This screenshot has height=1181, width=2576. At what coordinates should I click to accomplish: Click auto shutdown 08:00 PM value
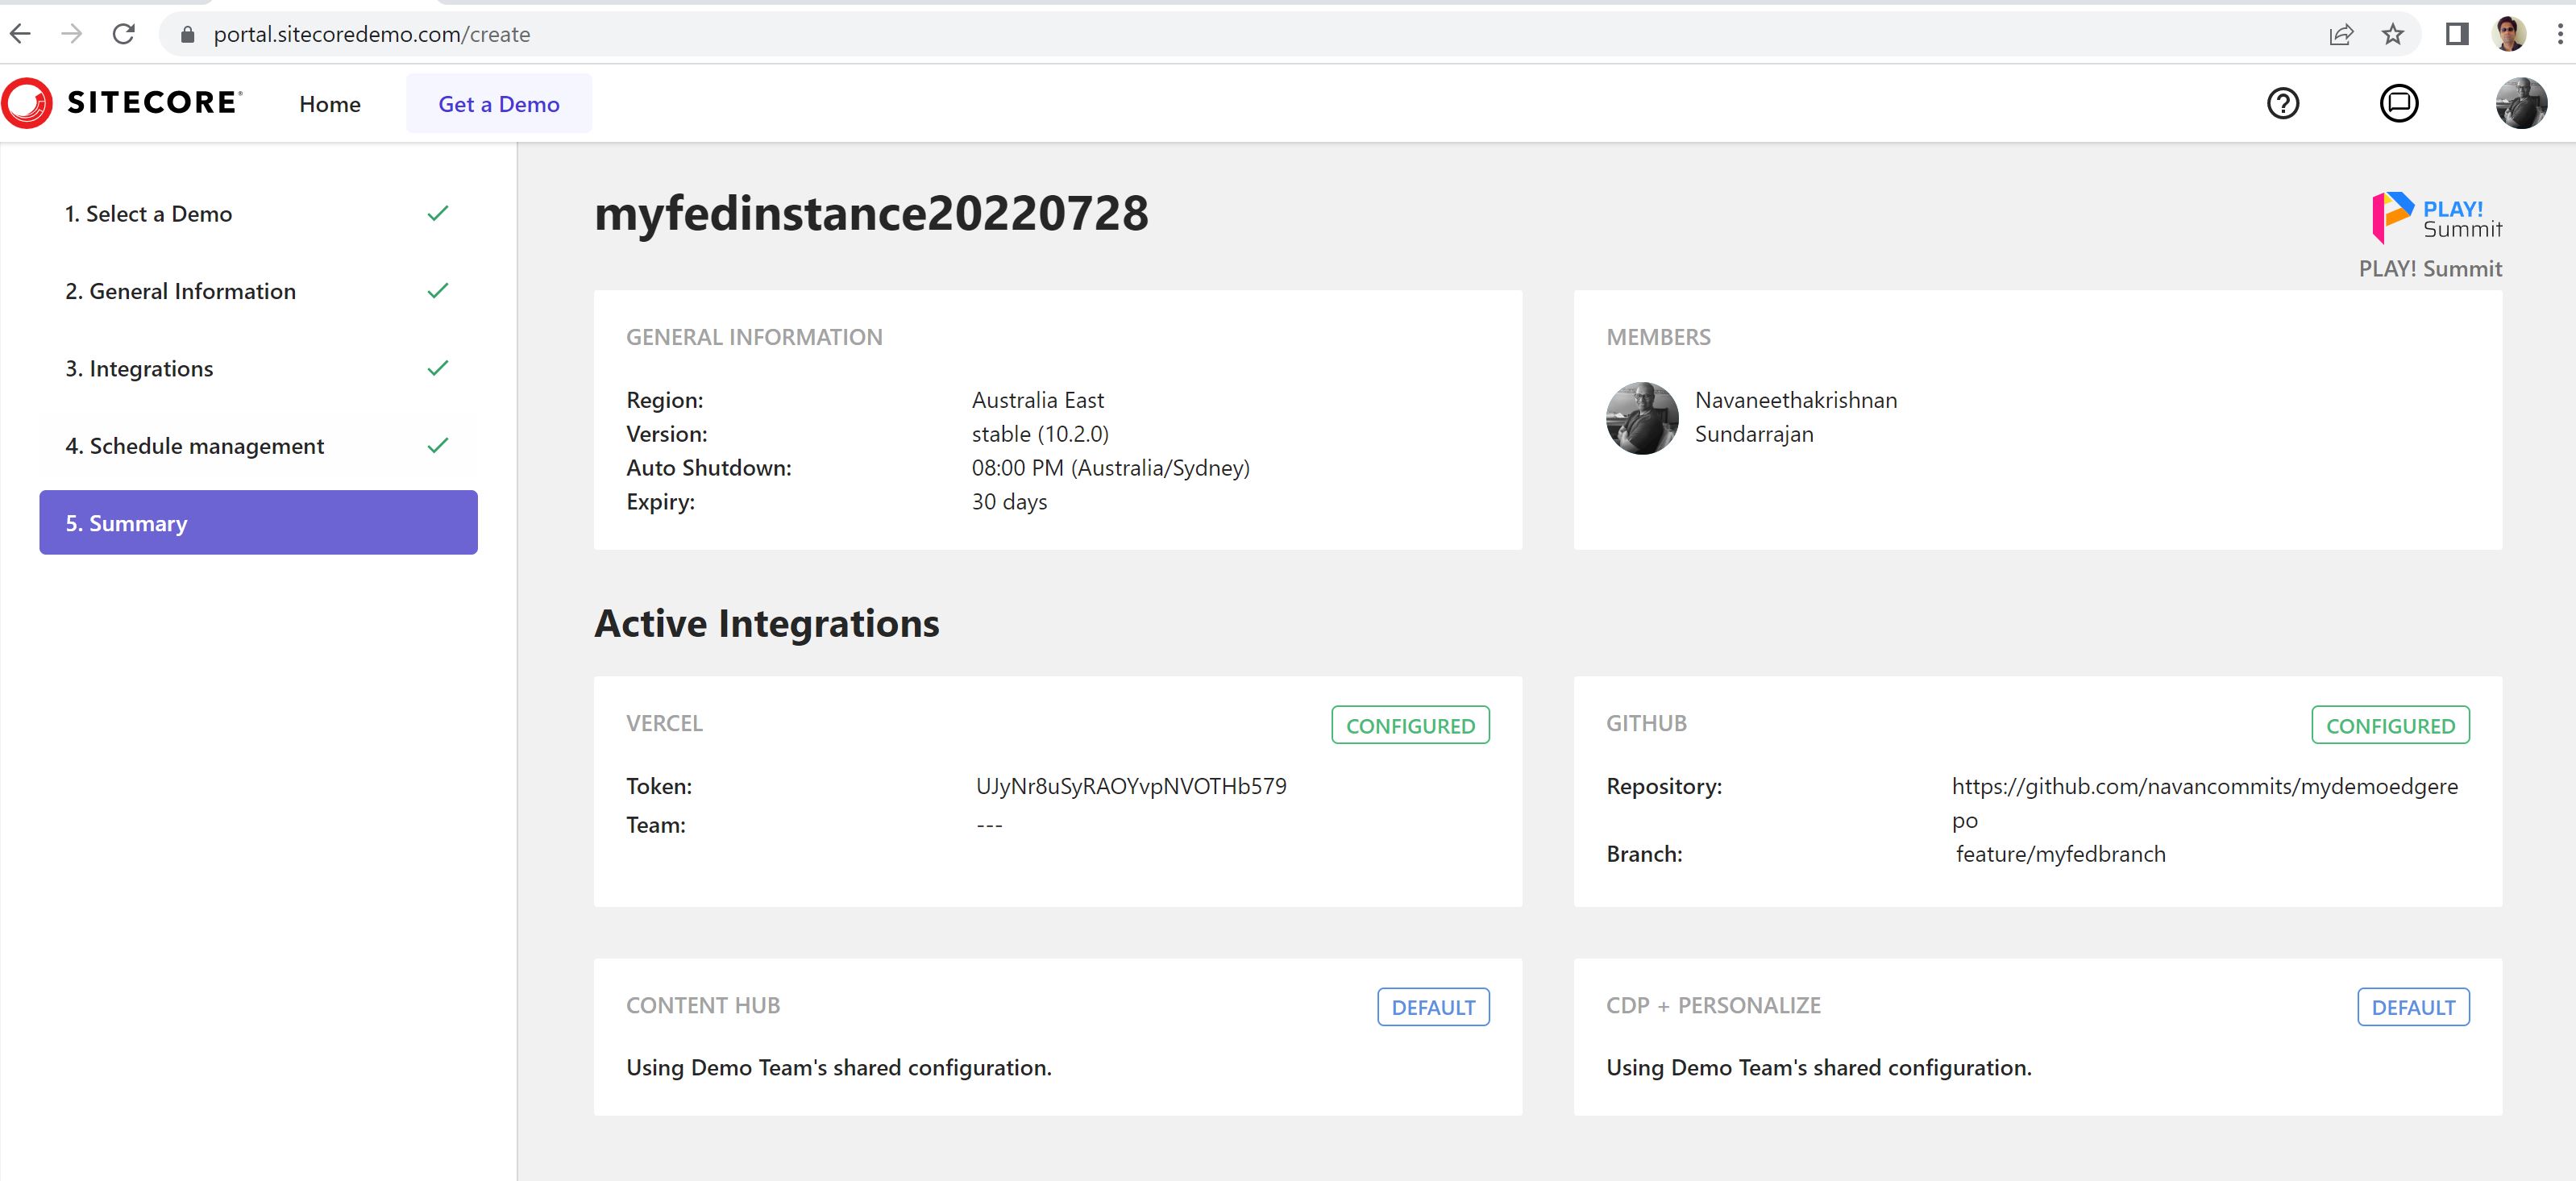pyautogui.click(x=1110, y=468)
